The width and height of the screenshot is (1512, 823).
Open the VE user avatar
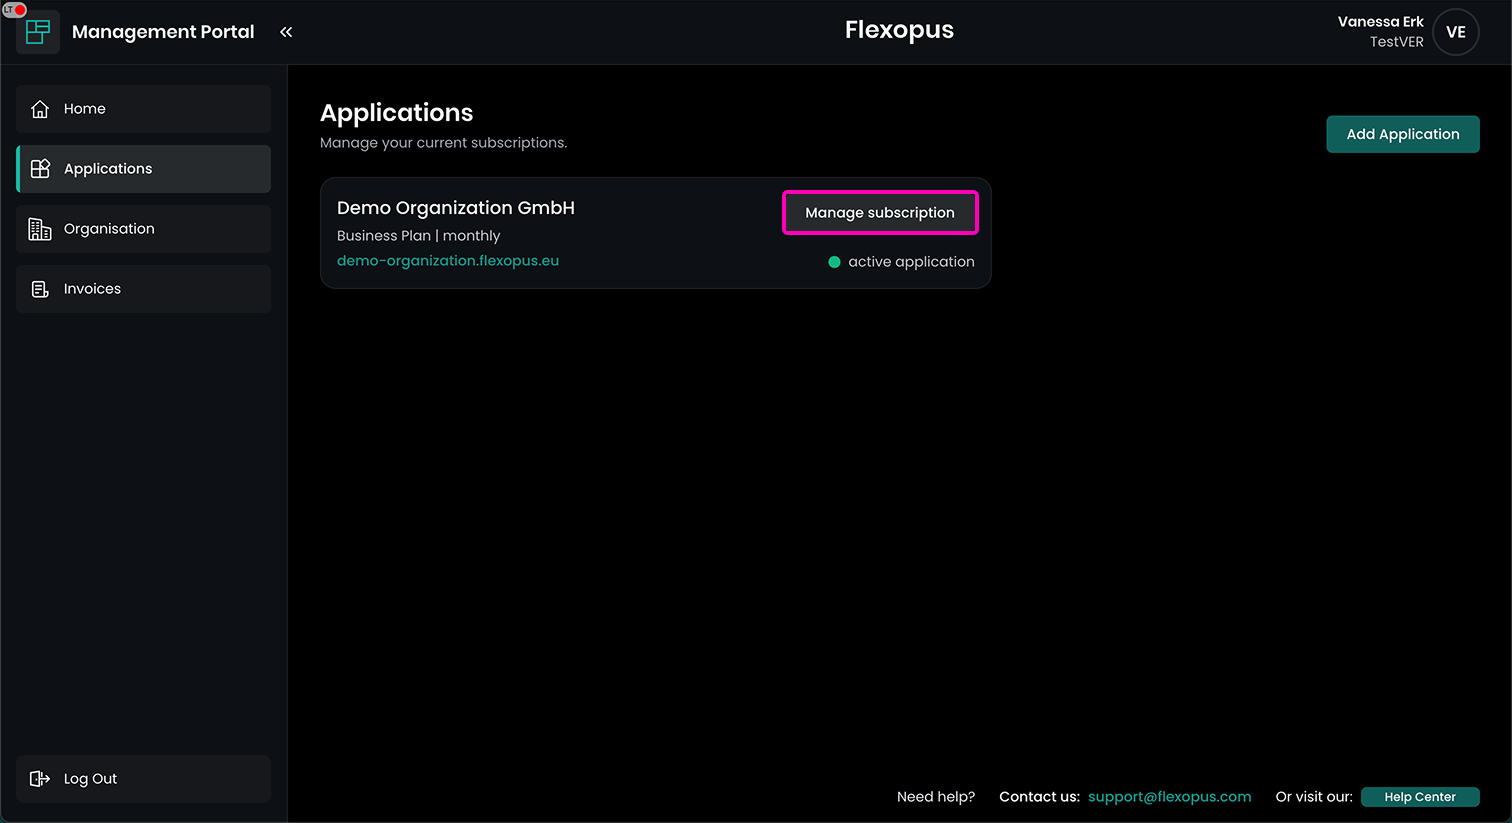click(x=1455, y=32)
